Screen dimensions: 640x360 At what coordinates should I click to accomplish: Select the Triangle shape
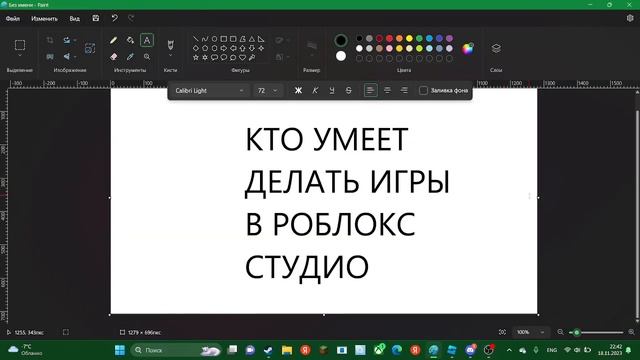coord(252,39)
